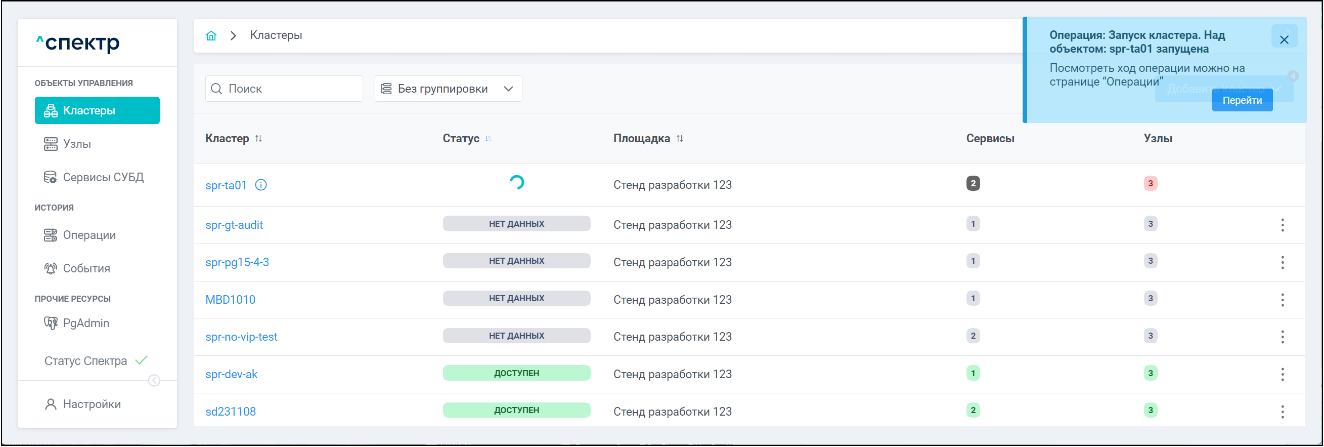Viewport: 1324px width, 447px height.
Task: Go to Операции in the sidebar
Action: 88,235
